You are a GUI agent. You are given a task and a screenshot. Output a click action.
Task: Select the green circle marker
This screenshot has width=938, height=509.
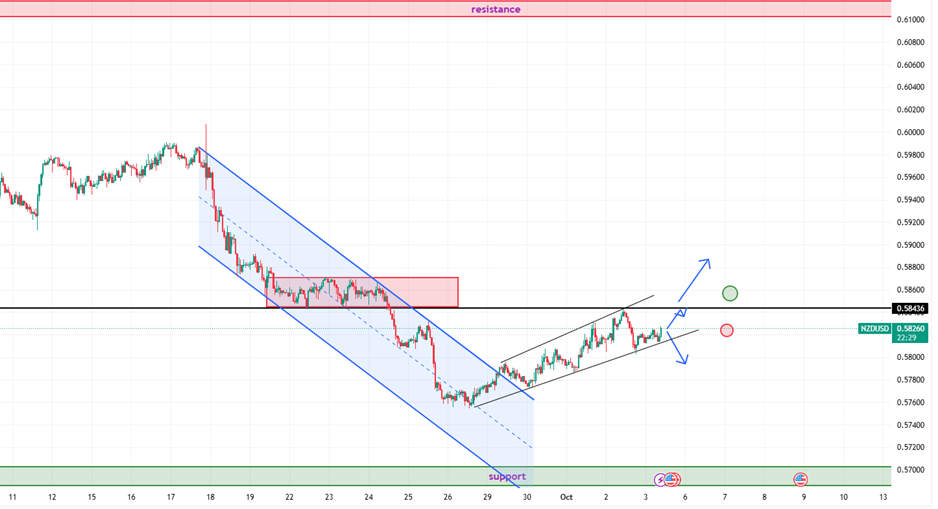pyautogui.click(x=730, y=293)
